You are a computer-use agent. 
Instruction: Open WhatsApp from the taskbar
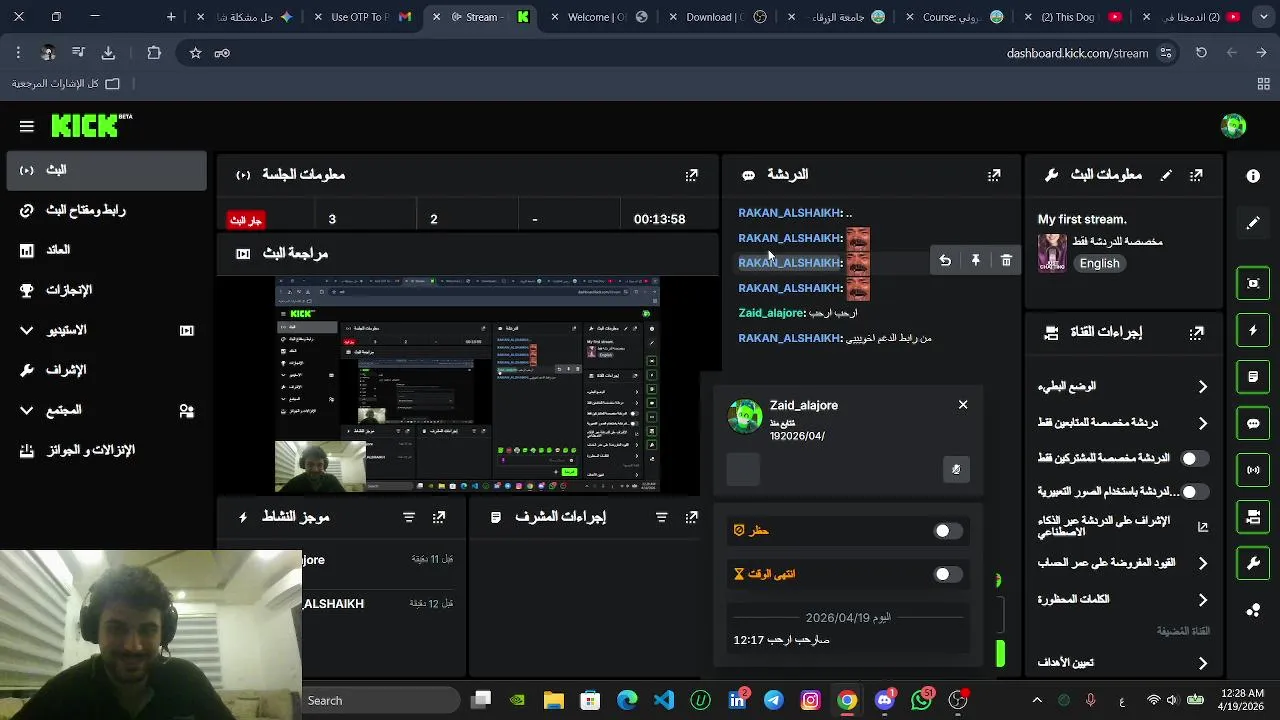921,700
